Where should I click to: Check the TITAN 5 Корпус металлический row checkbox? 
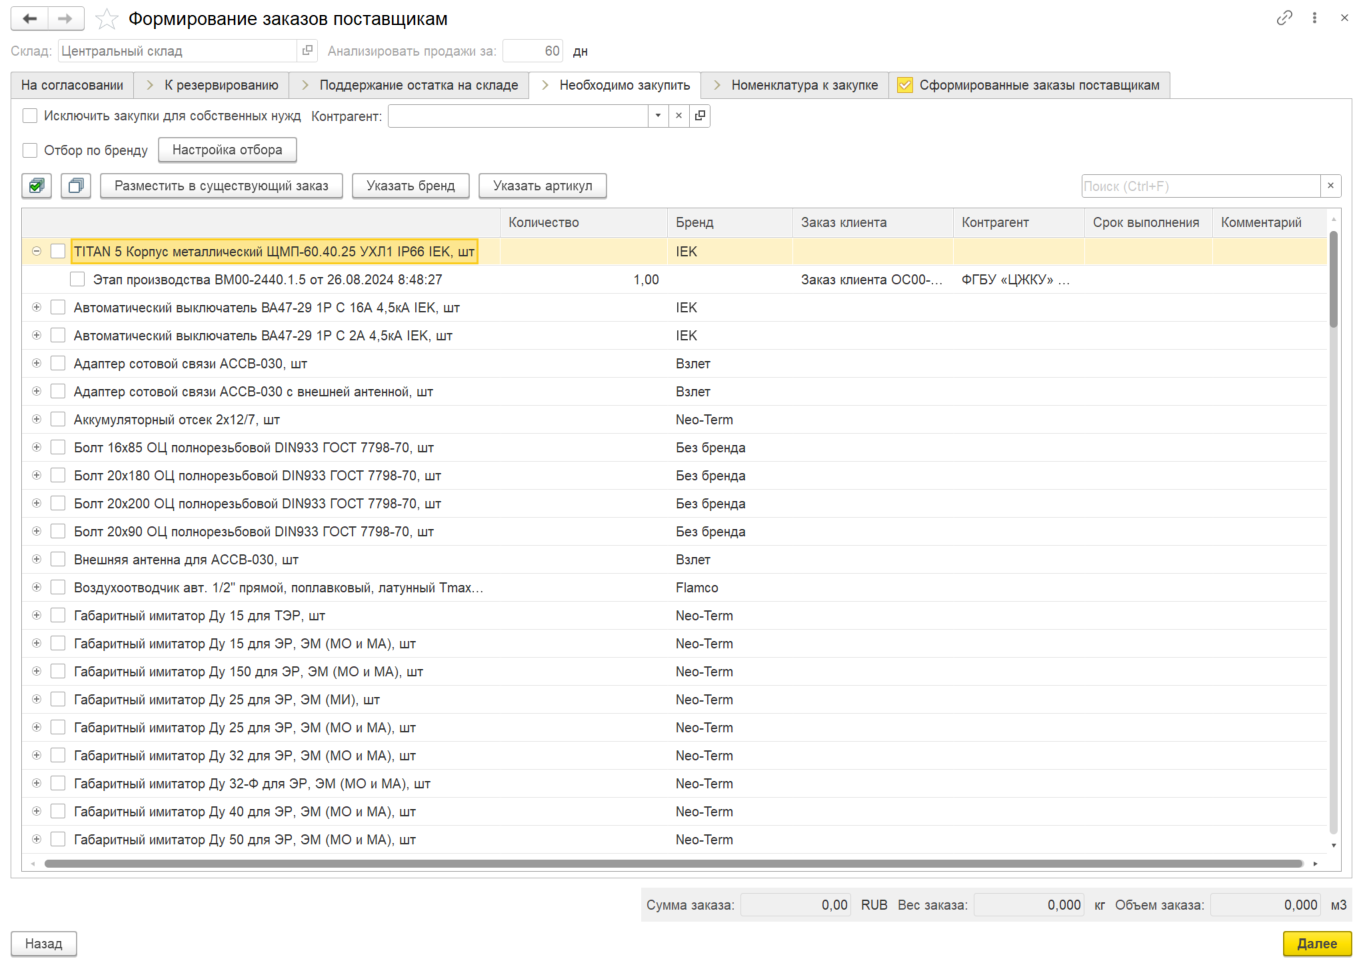[58, 252]
